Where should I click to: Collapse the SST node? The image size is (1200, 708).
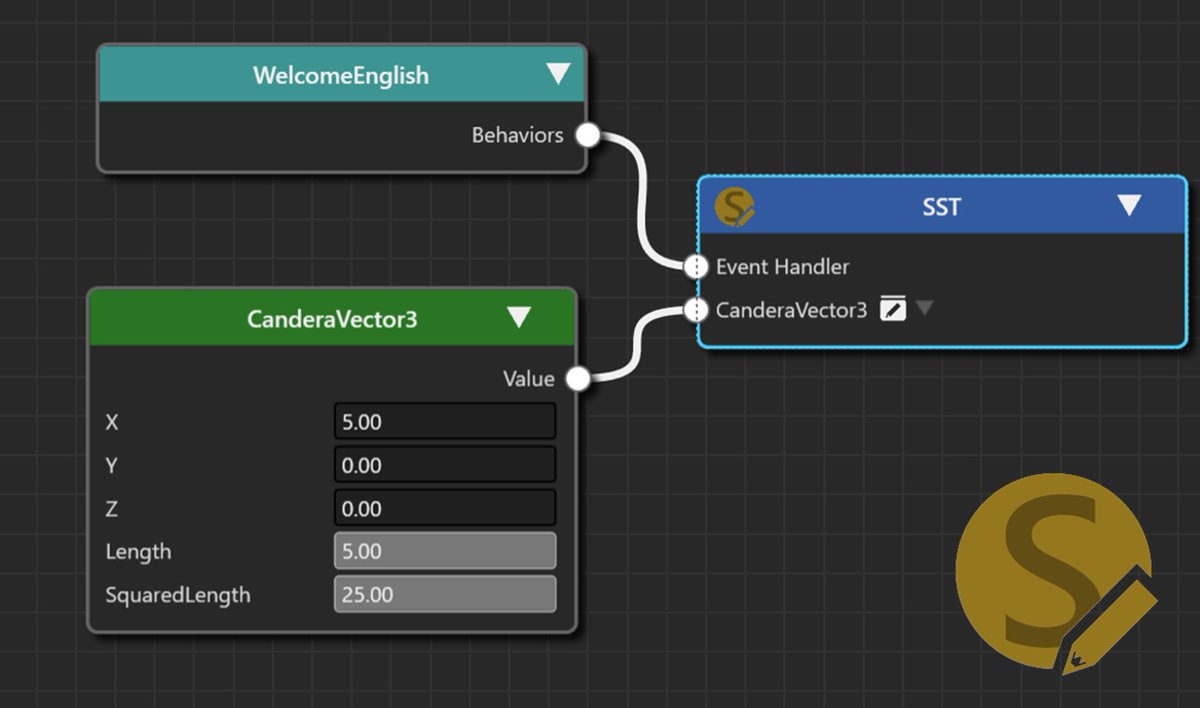click(1130, 204)
